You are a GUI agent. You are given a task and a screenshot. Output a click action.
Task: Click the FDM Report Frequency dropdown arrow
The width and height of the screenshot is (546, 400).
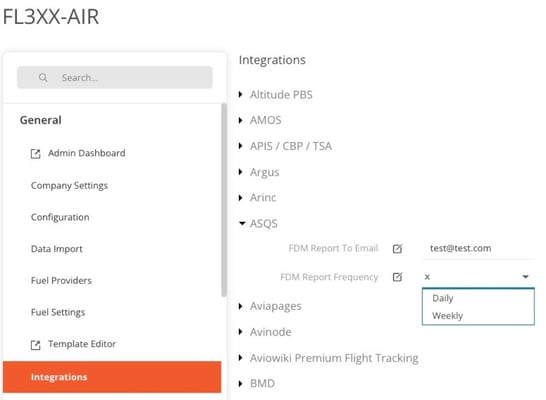coord(525,277)
